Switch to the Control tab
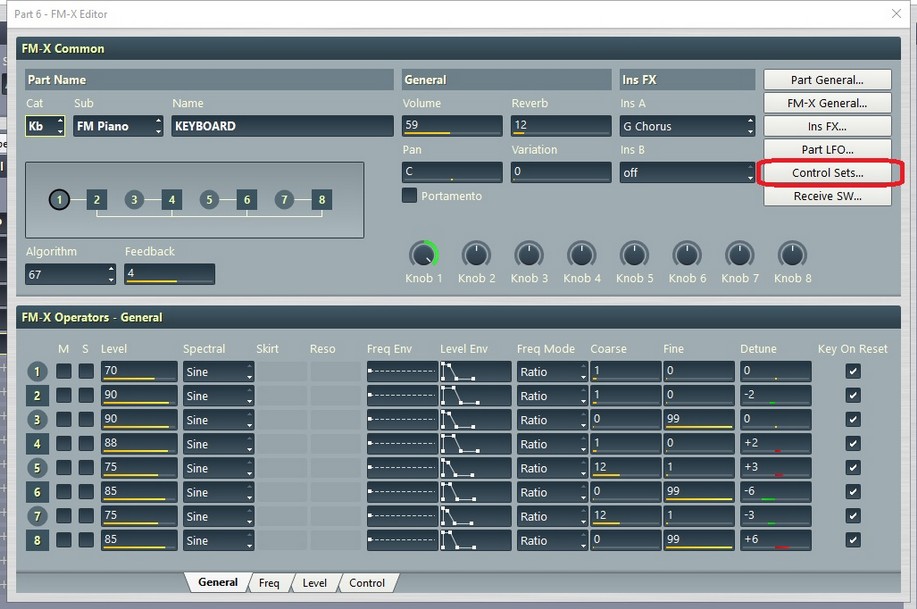This screenshot has width=917, height=609. tap(367, 583)
